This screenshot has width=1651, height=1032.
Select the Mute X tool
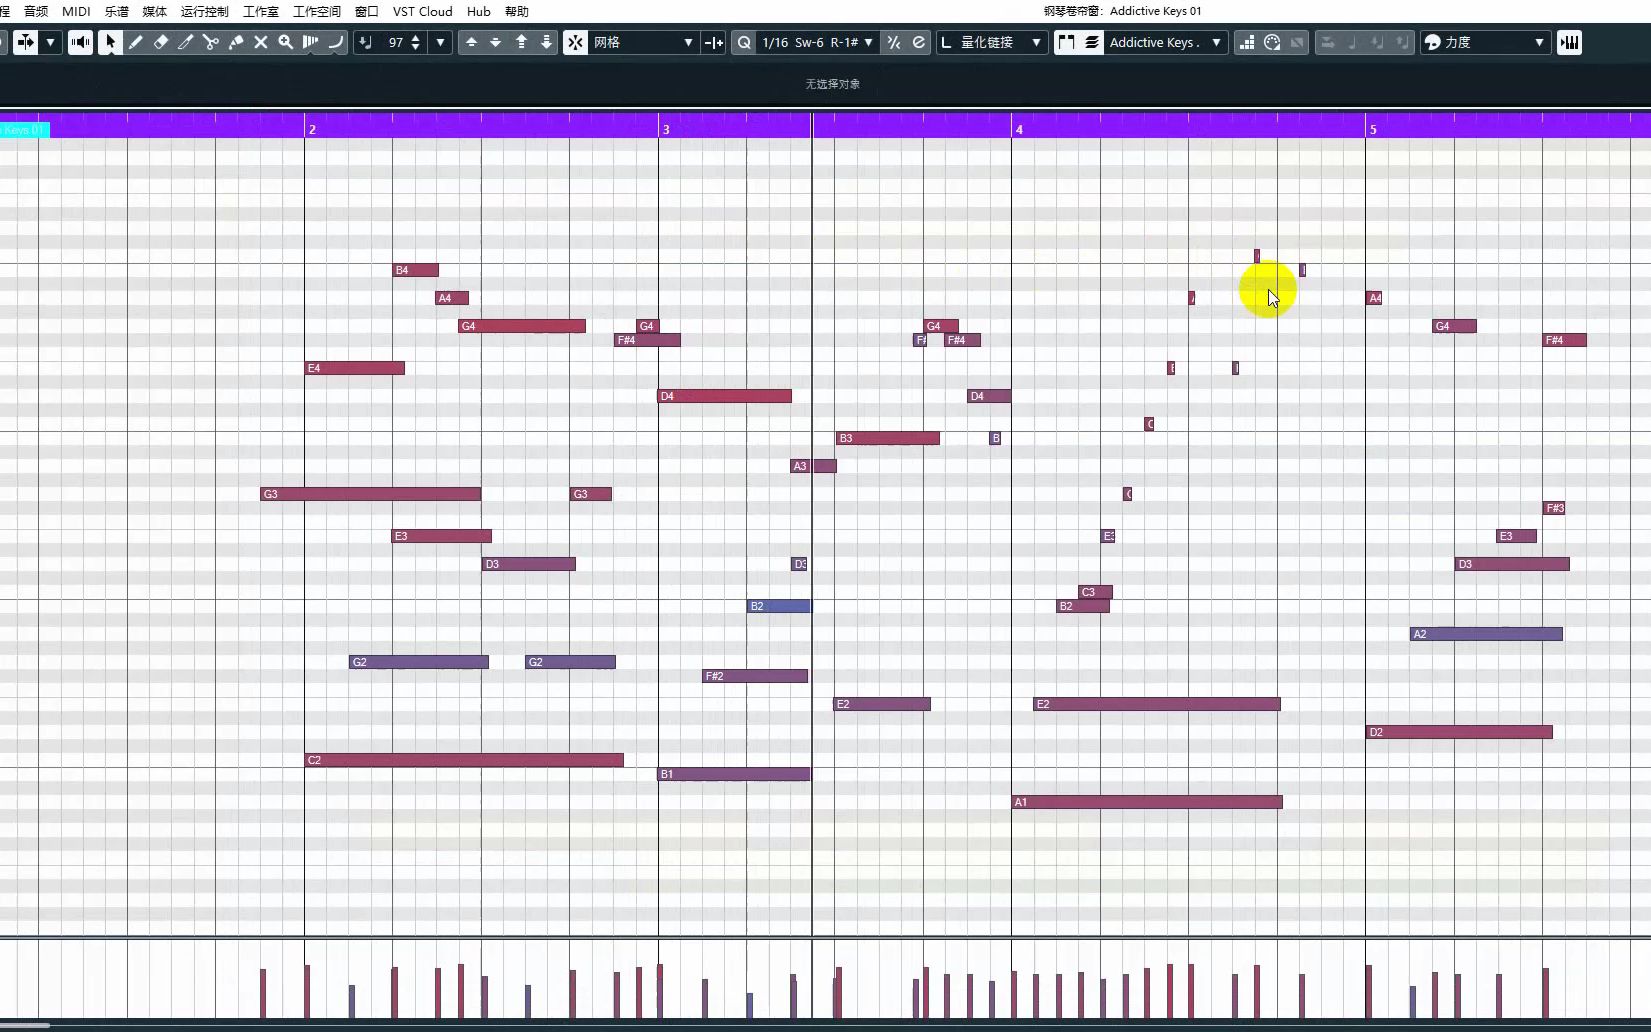point(261,42)
